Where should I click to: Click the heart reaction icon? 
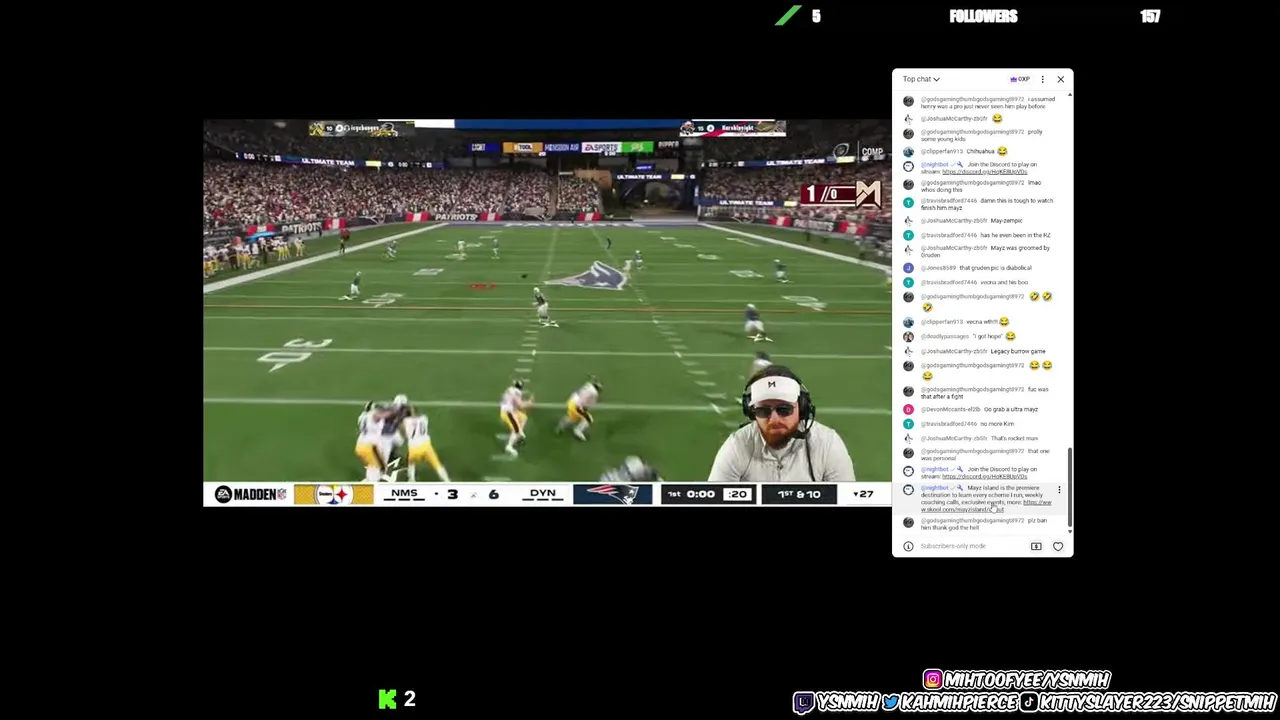pos(1058,546)
